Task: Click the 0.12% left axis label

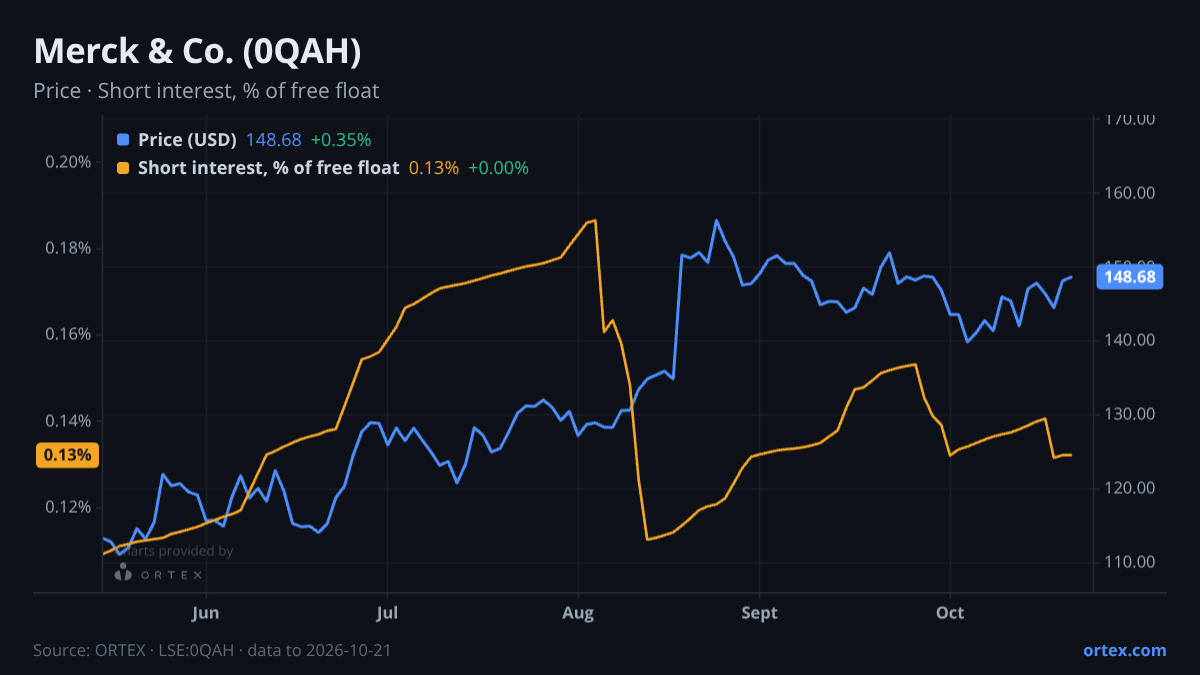Action: [x=69, y=506]
